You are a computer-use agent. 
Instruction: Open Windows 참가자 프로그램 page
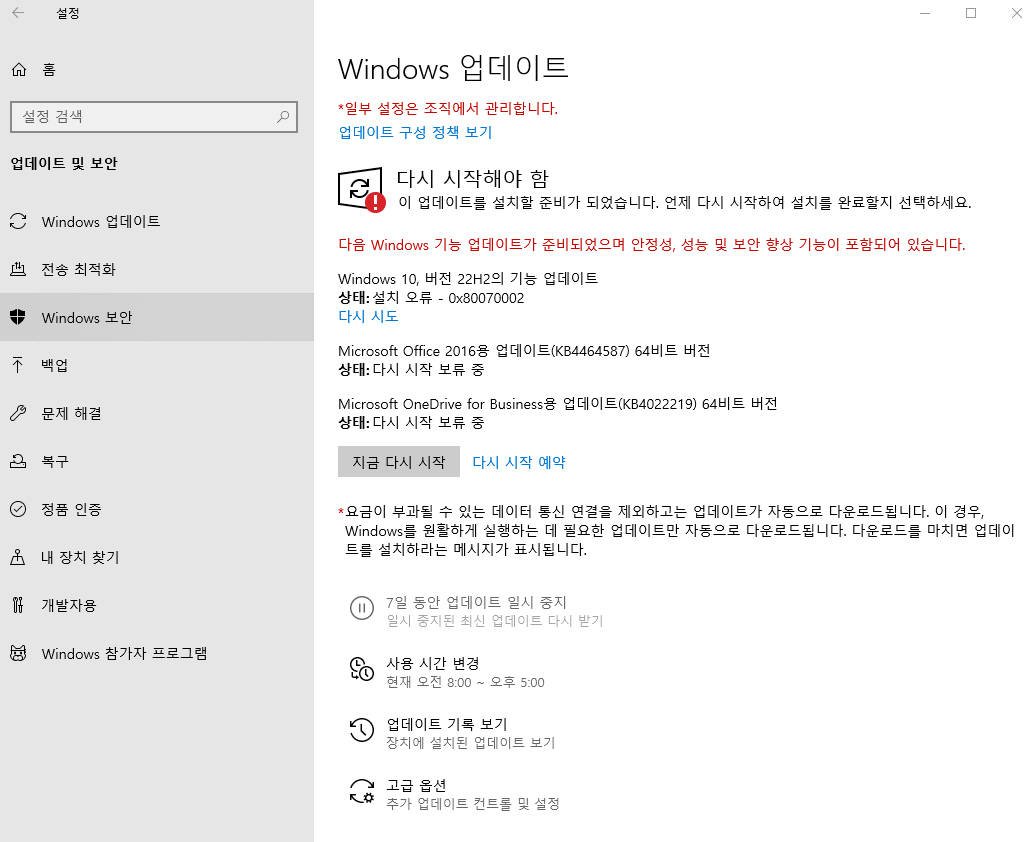(156, 653)
